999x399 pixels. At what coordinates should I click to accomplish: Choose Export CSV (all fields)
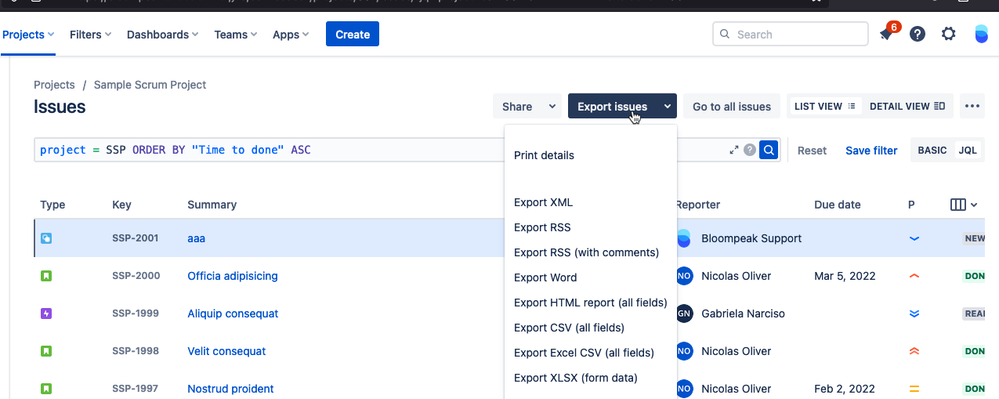tap(569, 328)
